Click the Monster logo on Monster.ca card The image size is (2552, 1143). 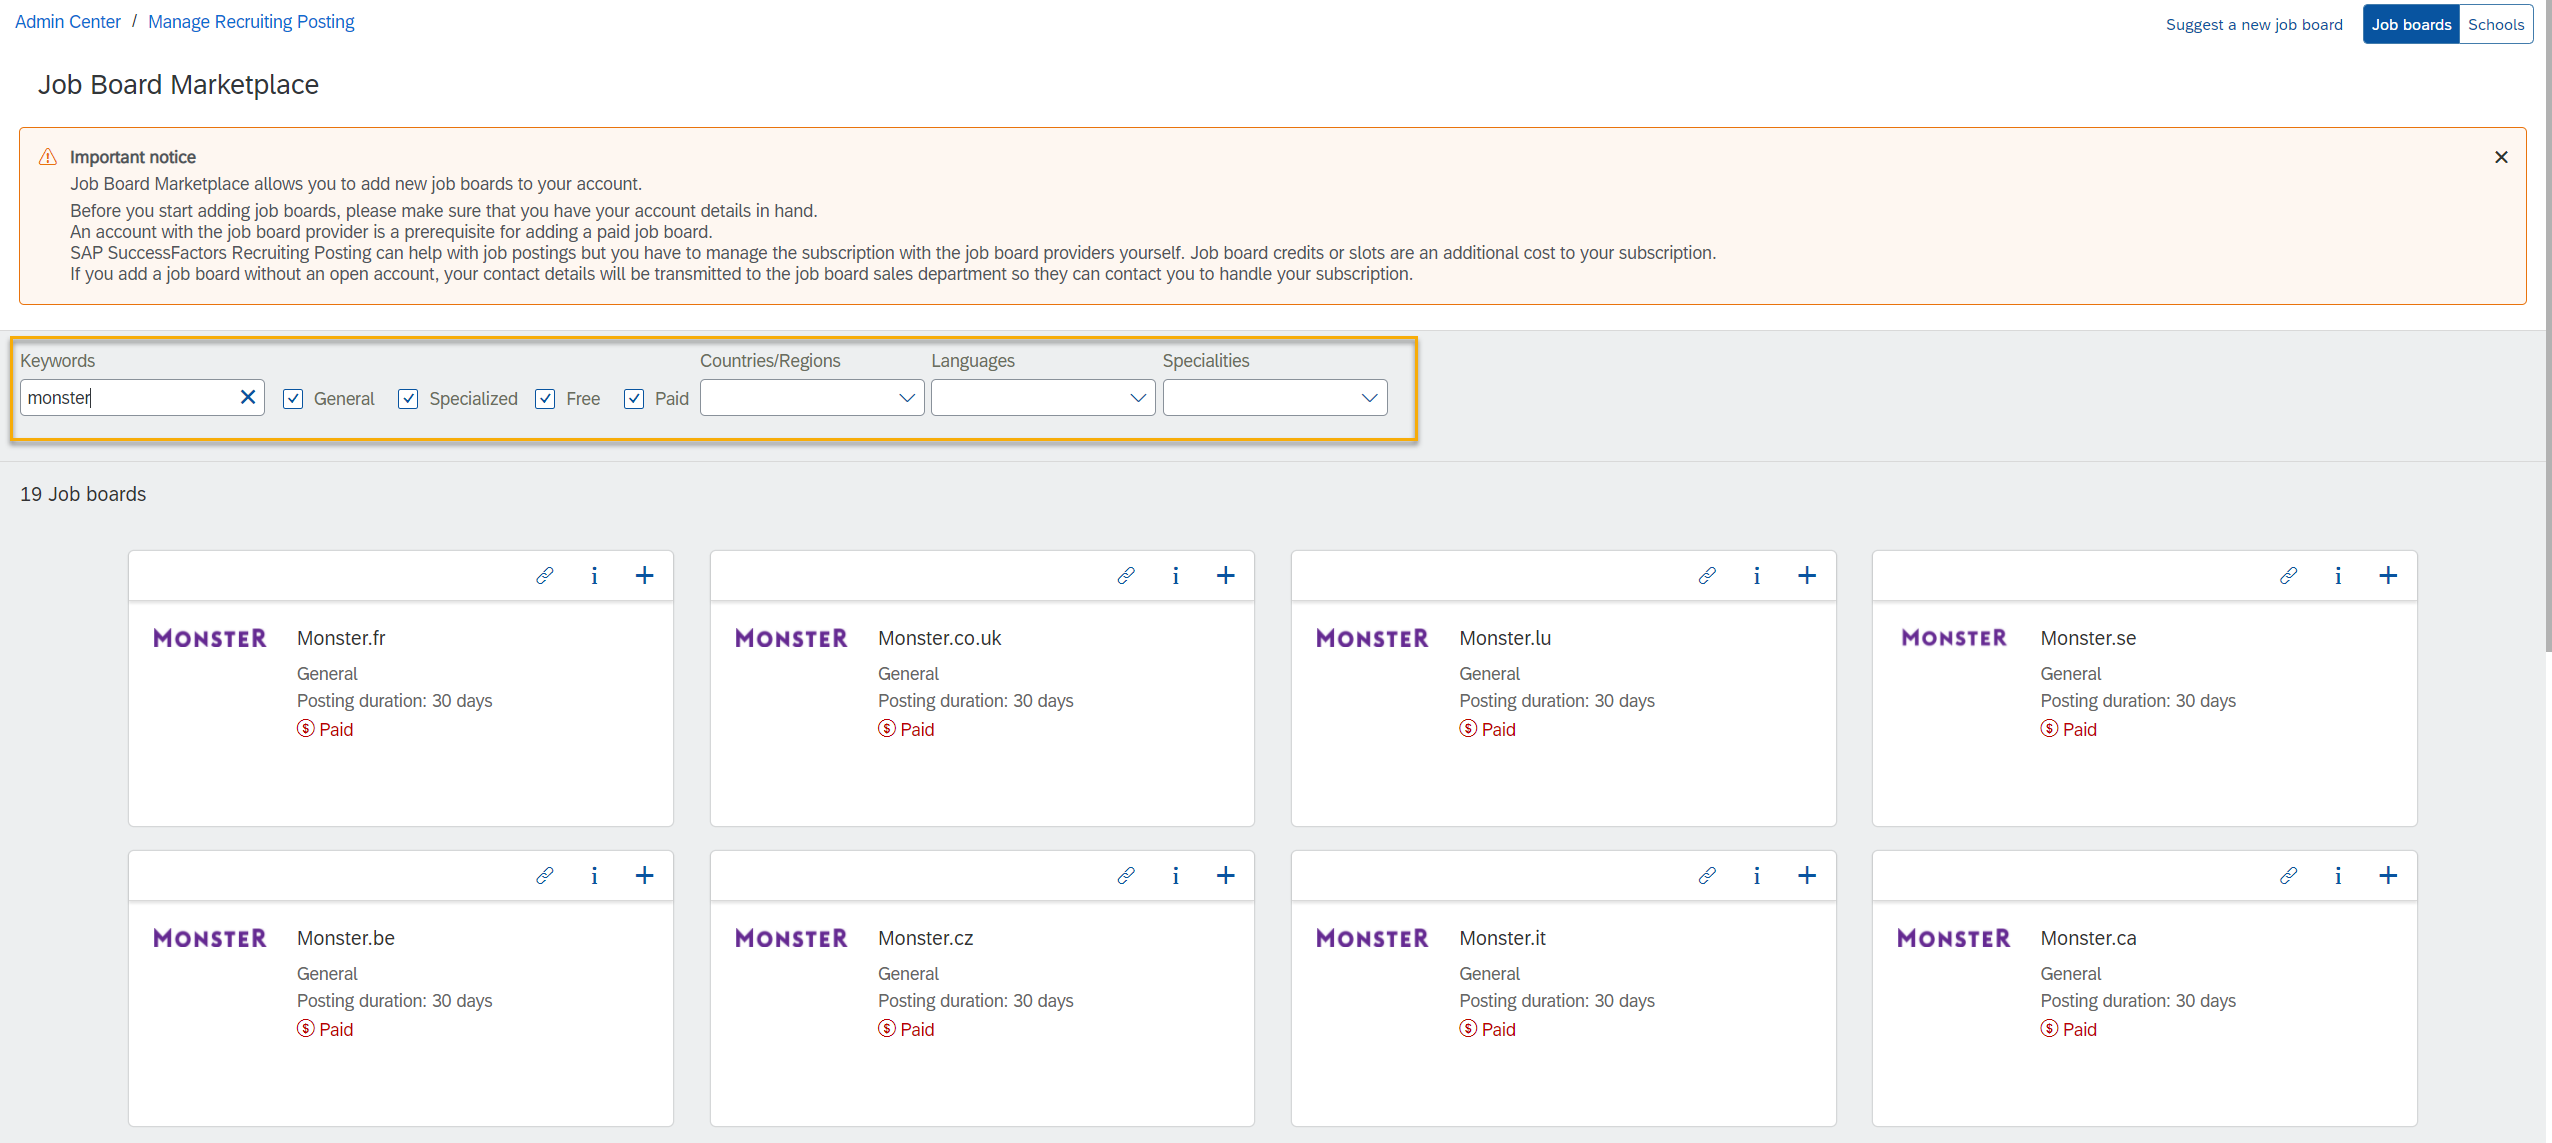pos(1953,938)
